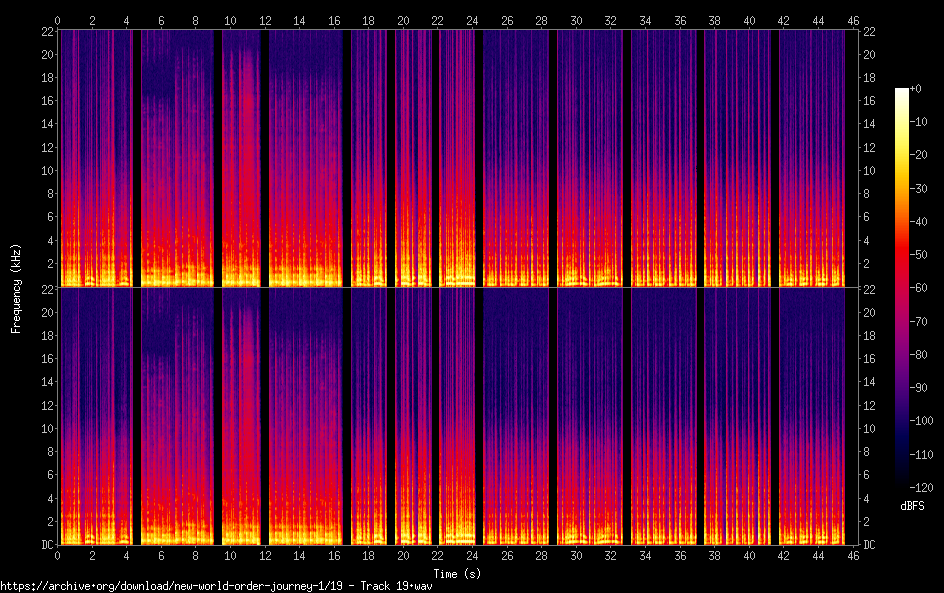
Task: Click the "Time (s)" axis label
Action: (x=455, y=573)
